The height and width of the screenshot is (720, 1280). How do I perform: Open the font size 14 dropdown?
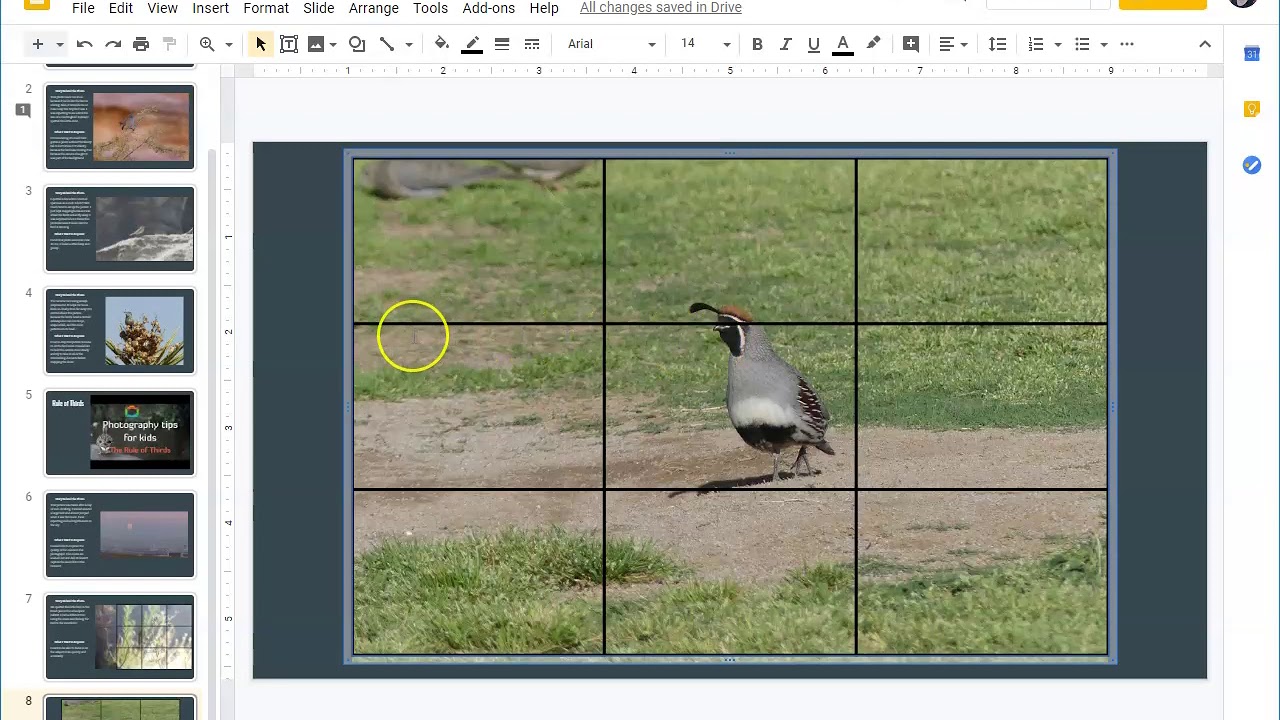(x=705, y=44)
